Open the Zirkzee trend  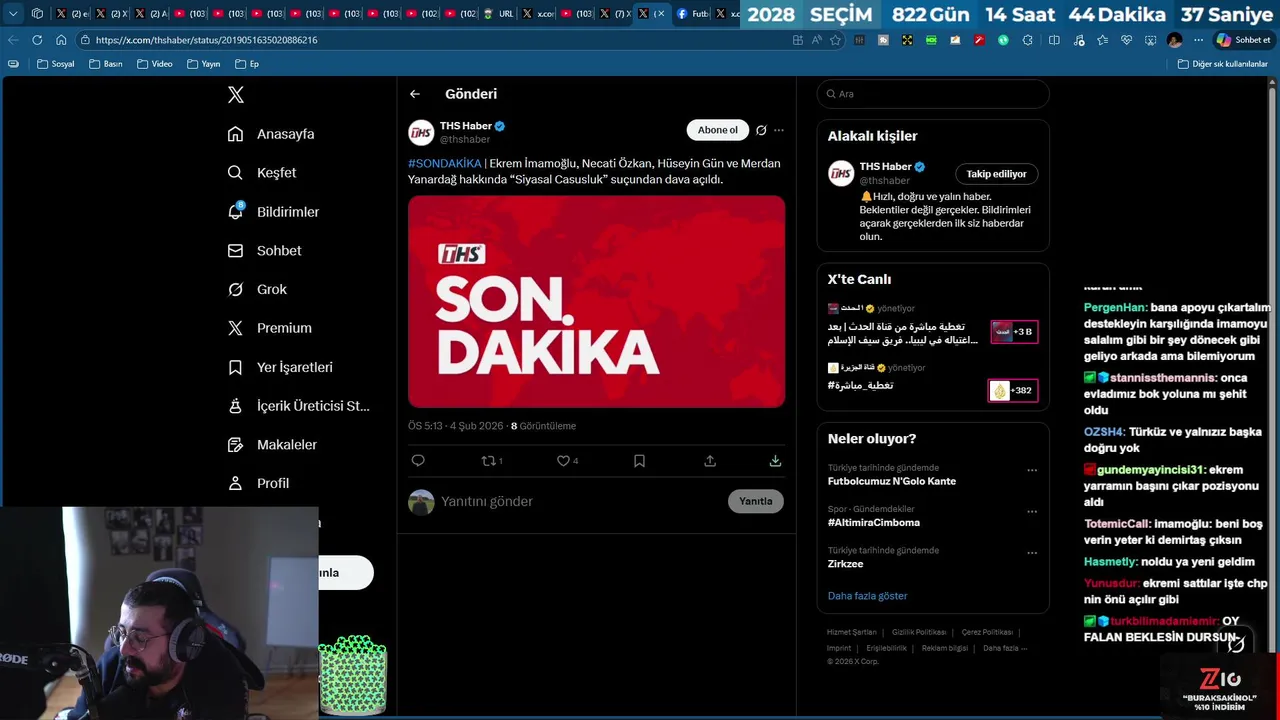click(845, 564)
